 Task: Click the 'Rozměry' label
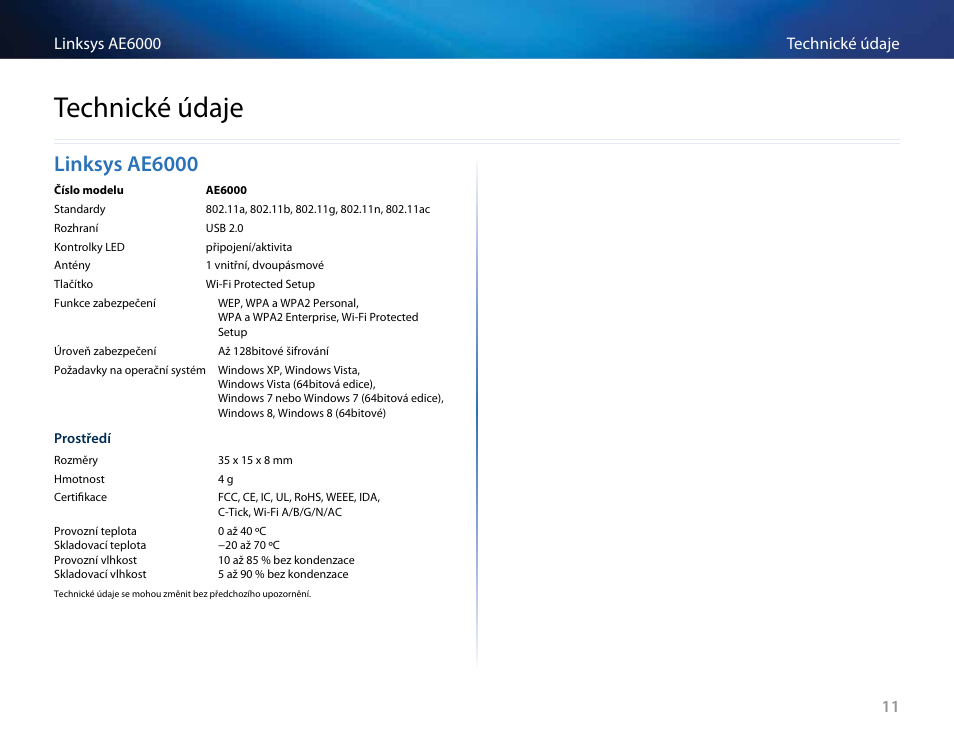[x=75, y=461]
